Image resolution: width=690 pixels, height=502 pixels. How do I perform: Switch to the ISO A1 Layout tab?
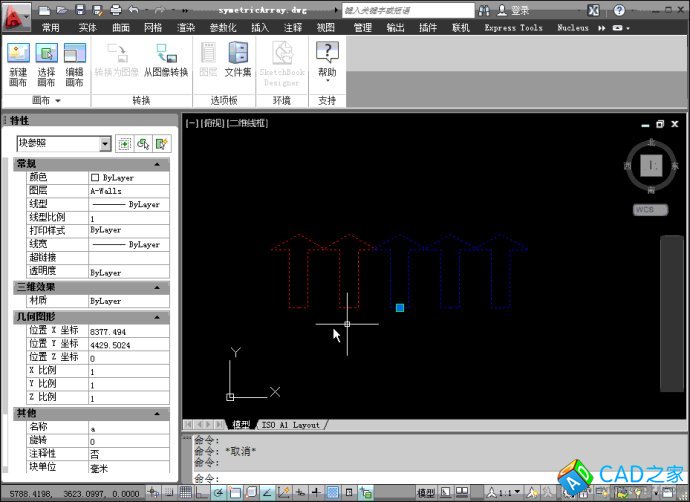[x=291, y=425]
